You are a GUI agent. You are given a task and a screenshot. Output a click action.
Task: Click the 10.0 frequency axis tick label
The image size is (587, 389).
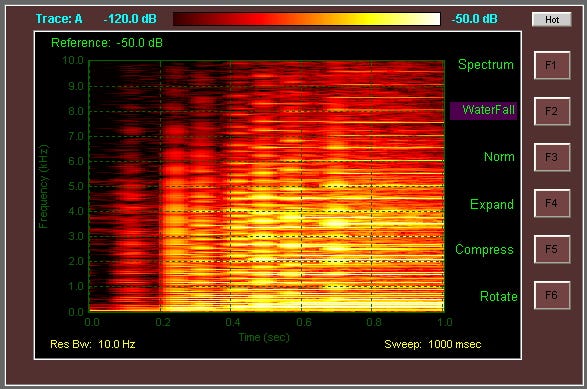73,60
